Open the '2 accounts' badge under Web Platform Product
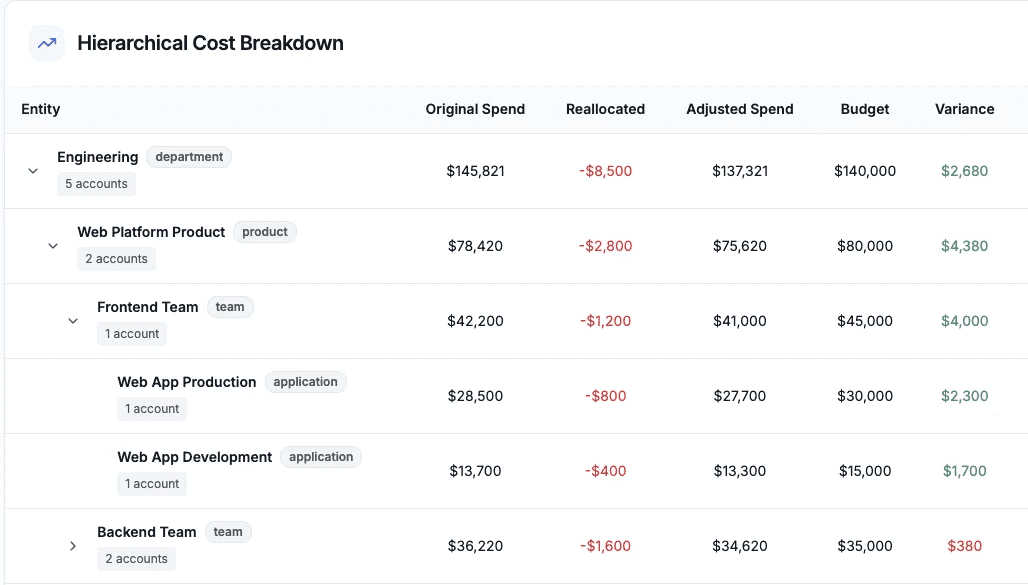 [116, 259]
